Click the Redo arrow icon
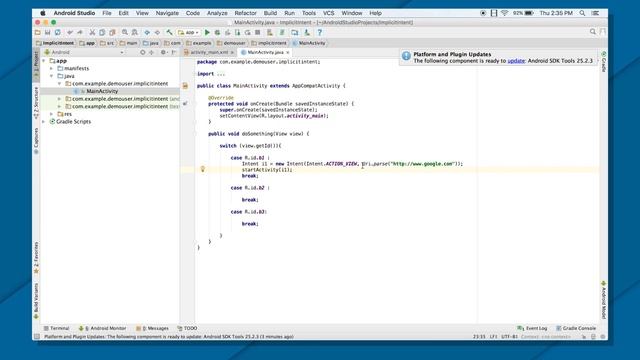Screen dimensions: 640x360 [80, 32]
